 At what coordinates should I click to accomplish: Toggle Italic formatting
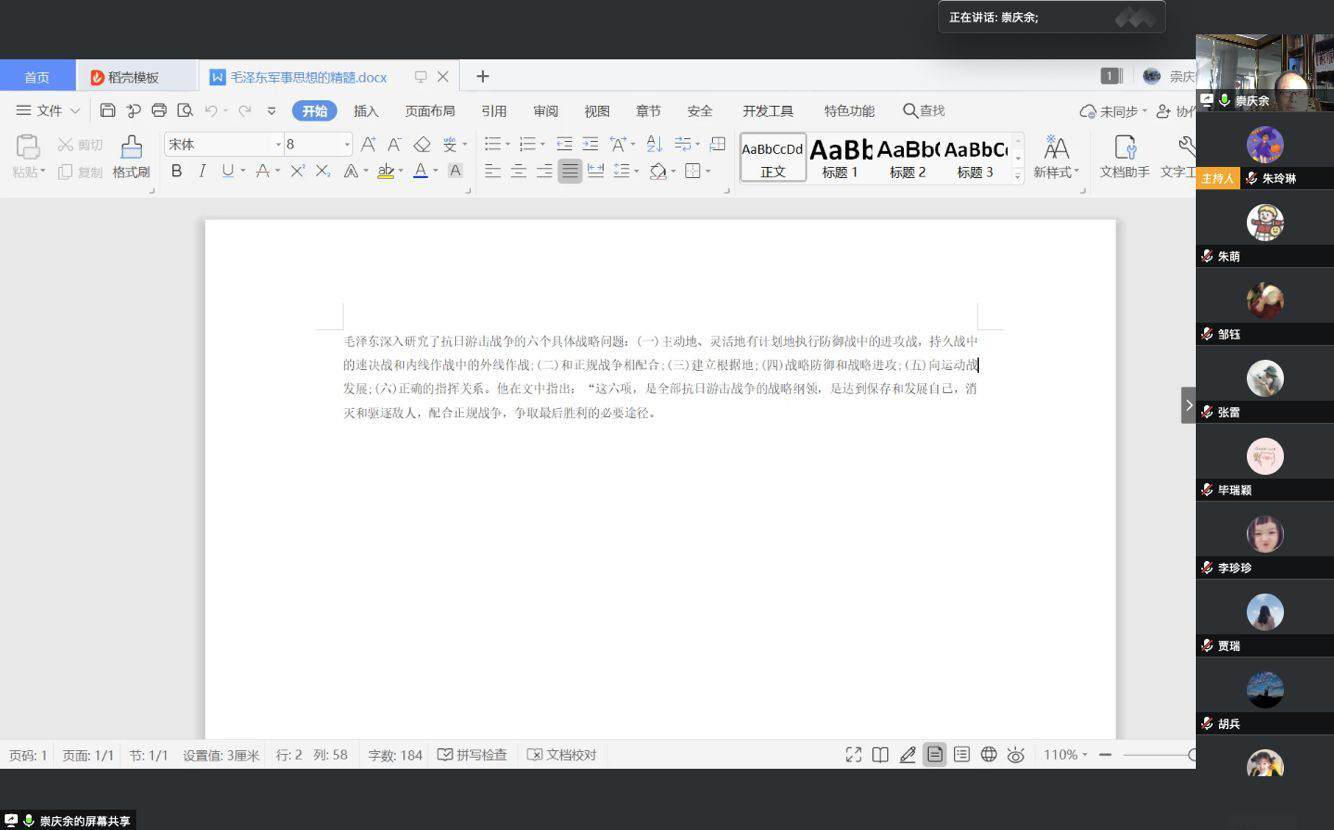pyautogui.click(x=202, y=171)
